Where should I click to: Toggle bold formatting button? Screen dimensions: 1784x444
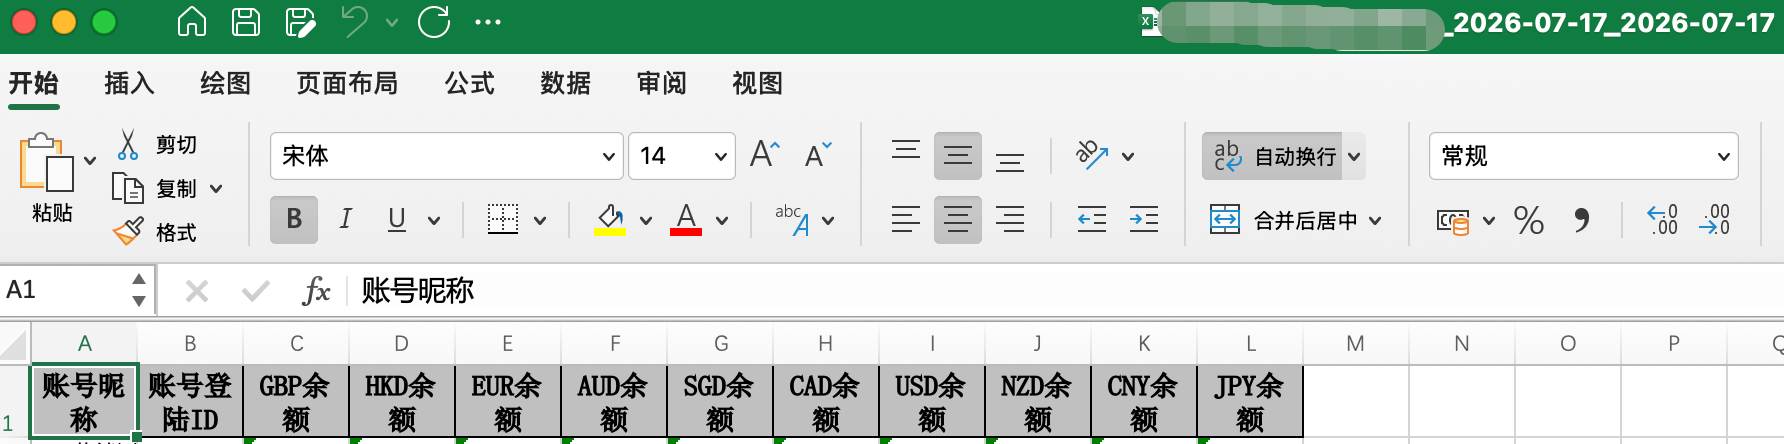tap(294, 219)
